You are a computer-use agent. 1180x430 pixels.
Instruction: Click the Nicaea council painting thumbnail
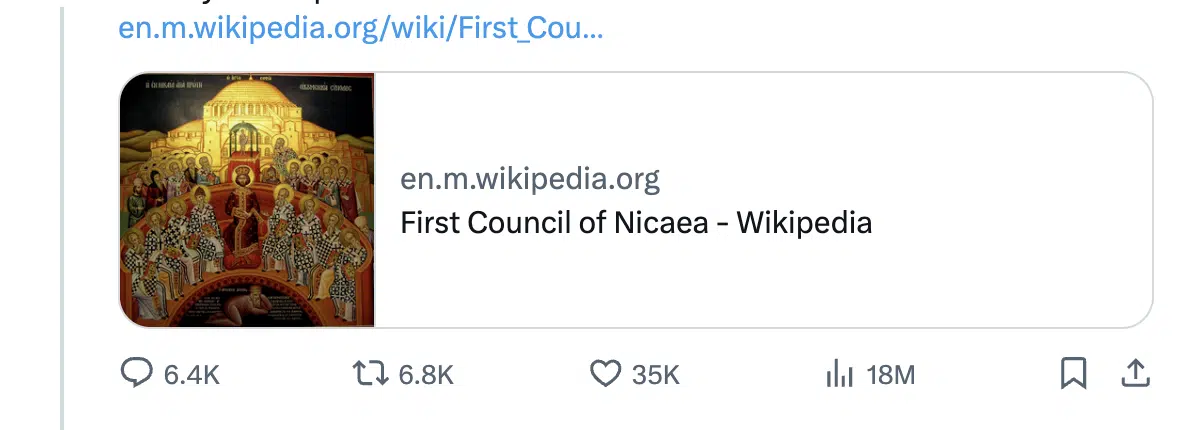(x=247, y=200)
